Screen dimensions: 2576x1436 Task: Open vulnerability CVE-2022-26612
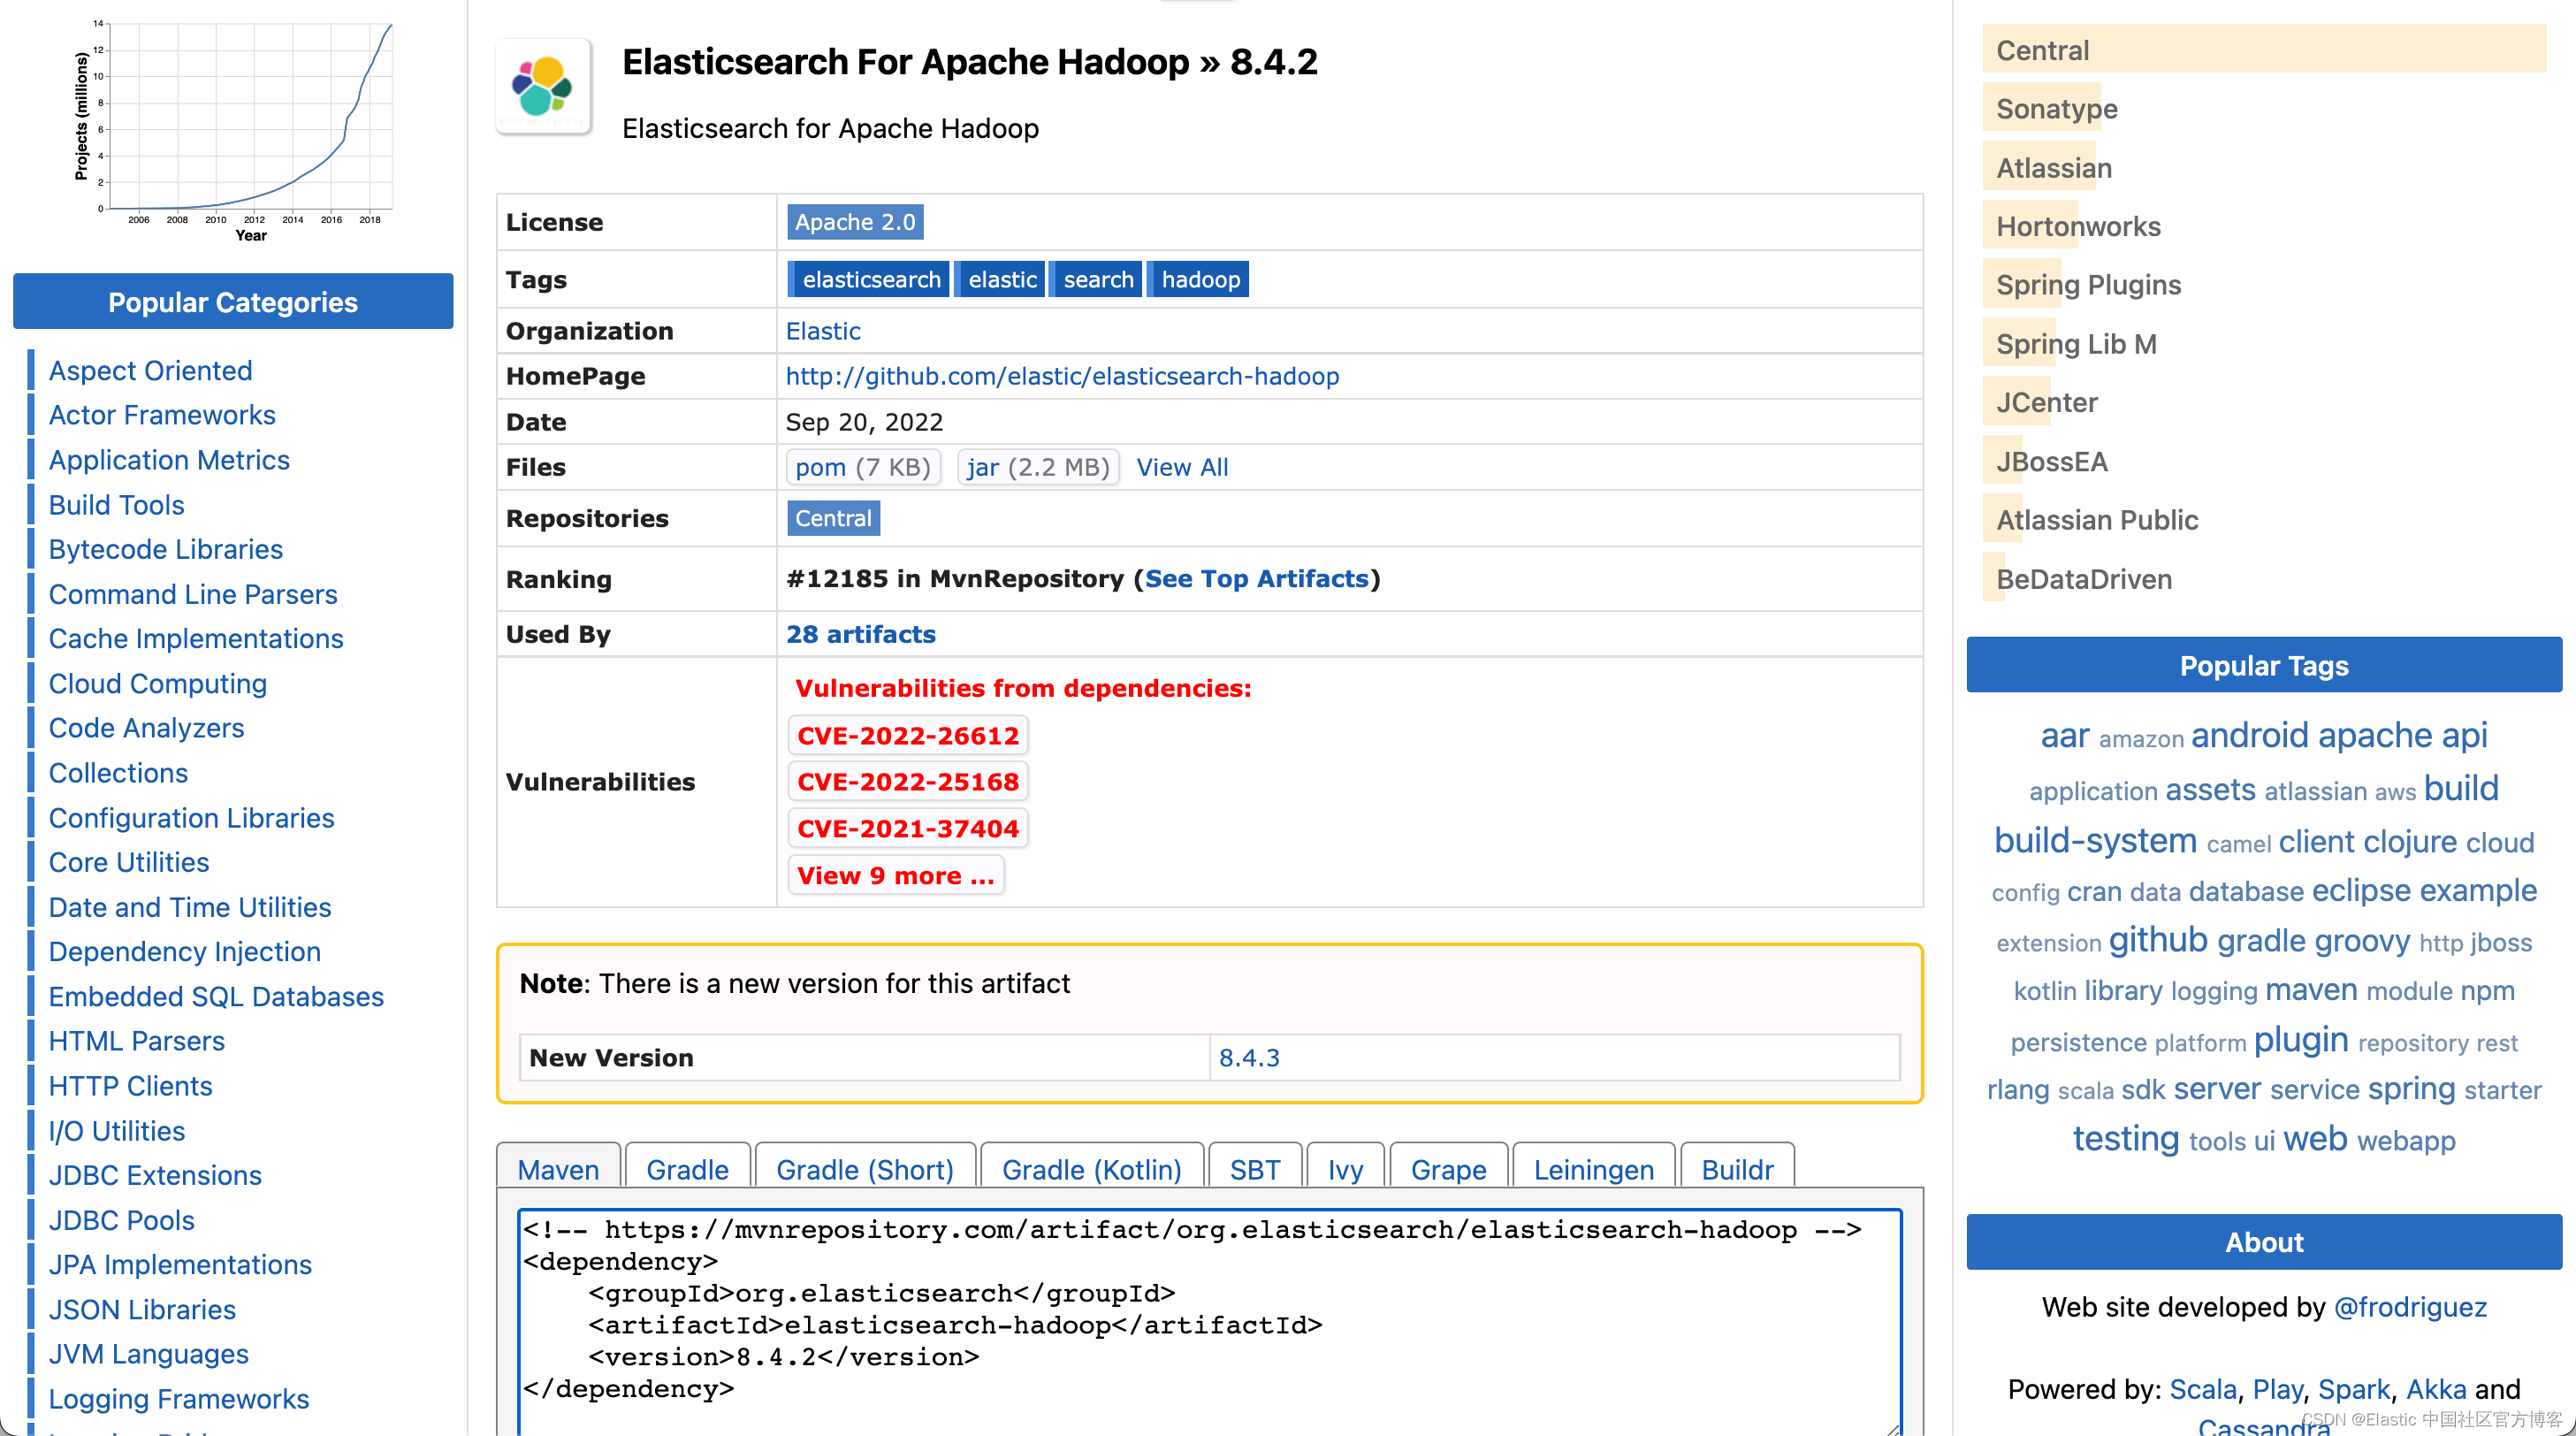click(907, 735)
